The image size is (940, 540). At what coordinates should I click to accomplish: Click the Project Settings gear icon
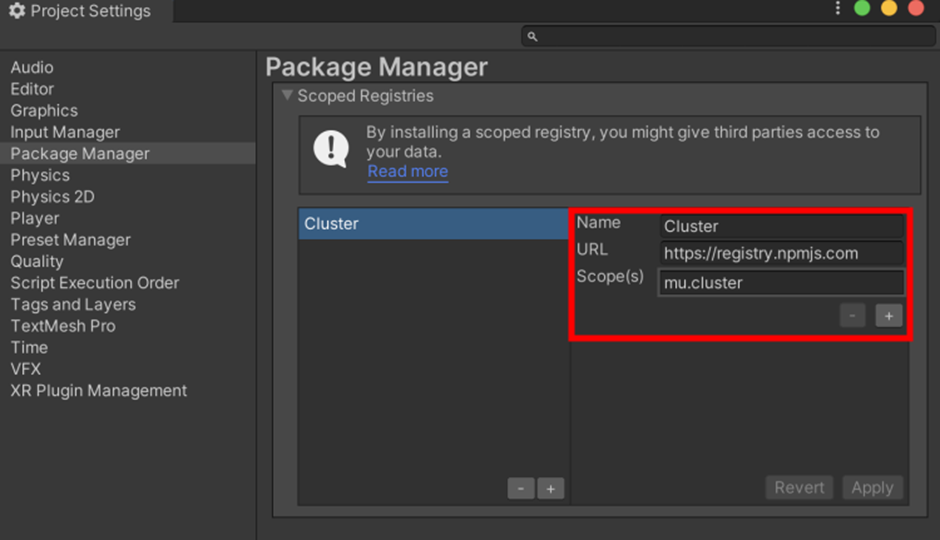pyautogui.click(x=17, y=11)
